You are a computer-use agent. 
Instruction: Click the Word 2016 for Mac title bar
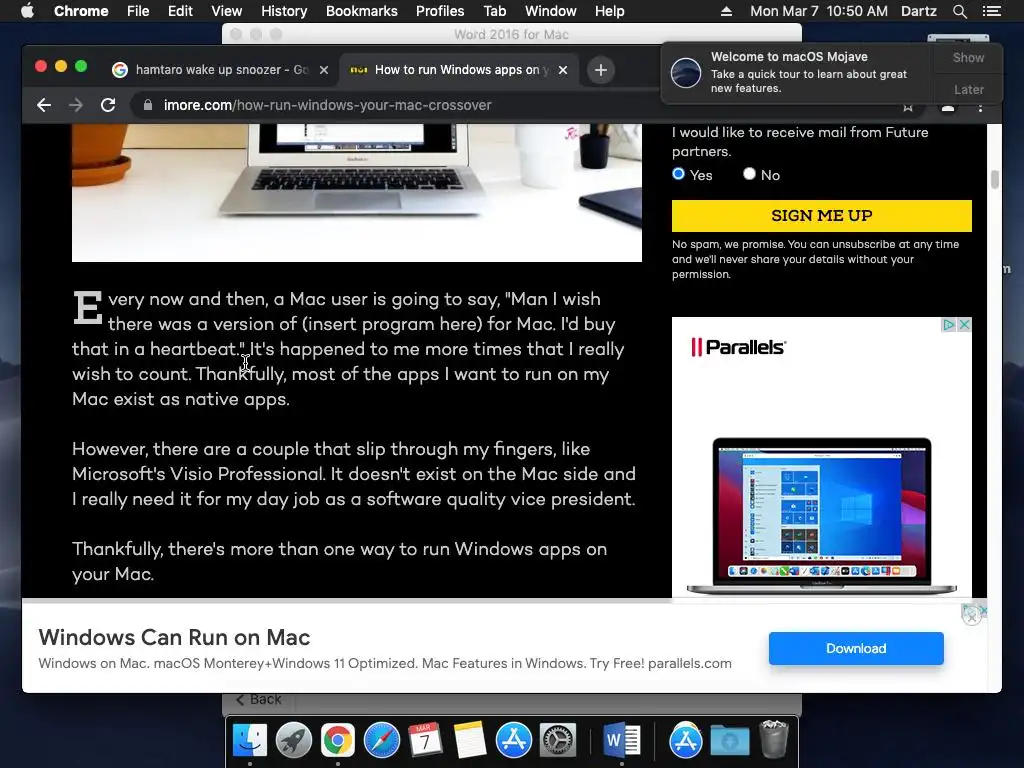(511, 34)
